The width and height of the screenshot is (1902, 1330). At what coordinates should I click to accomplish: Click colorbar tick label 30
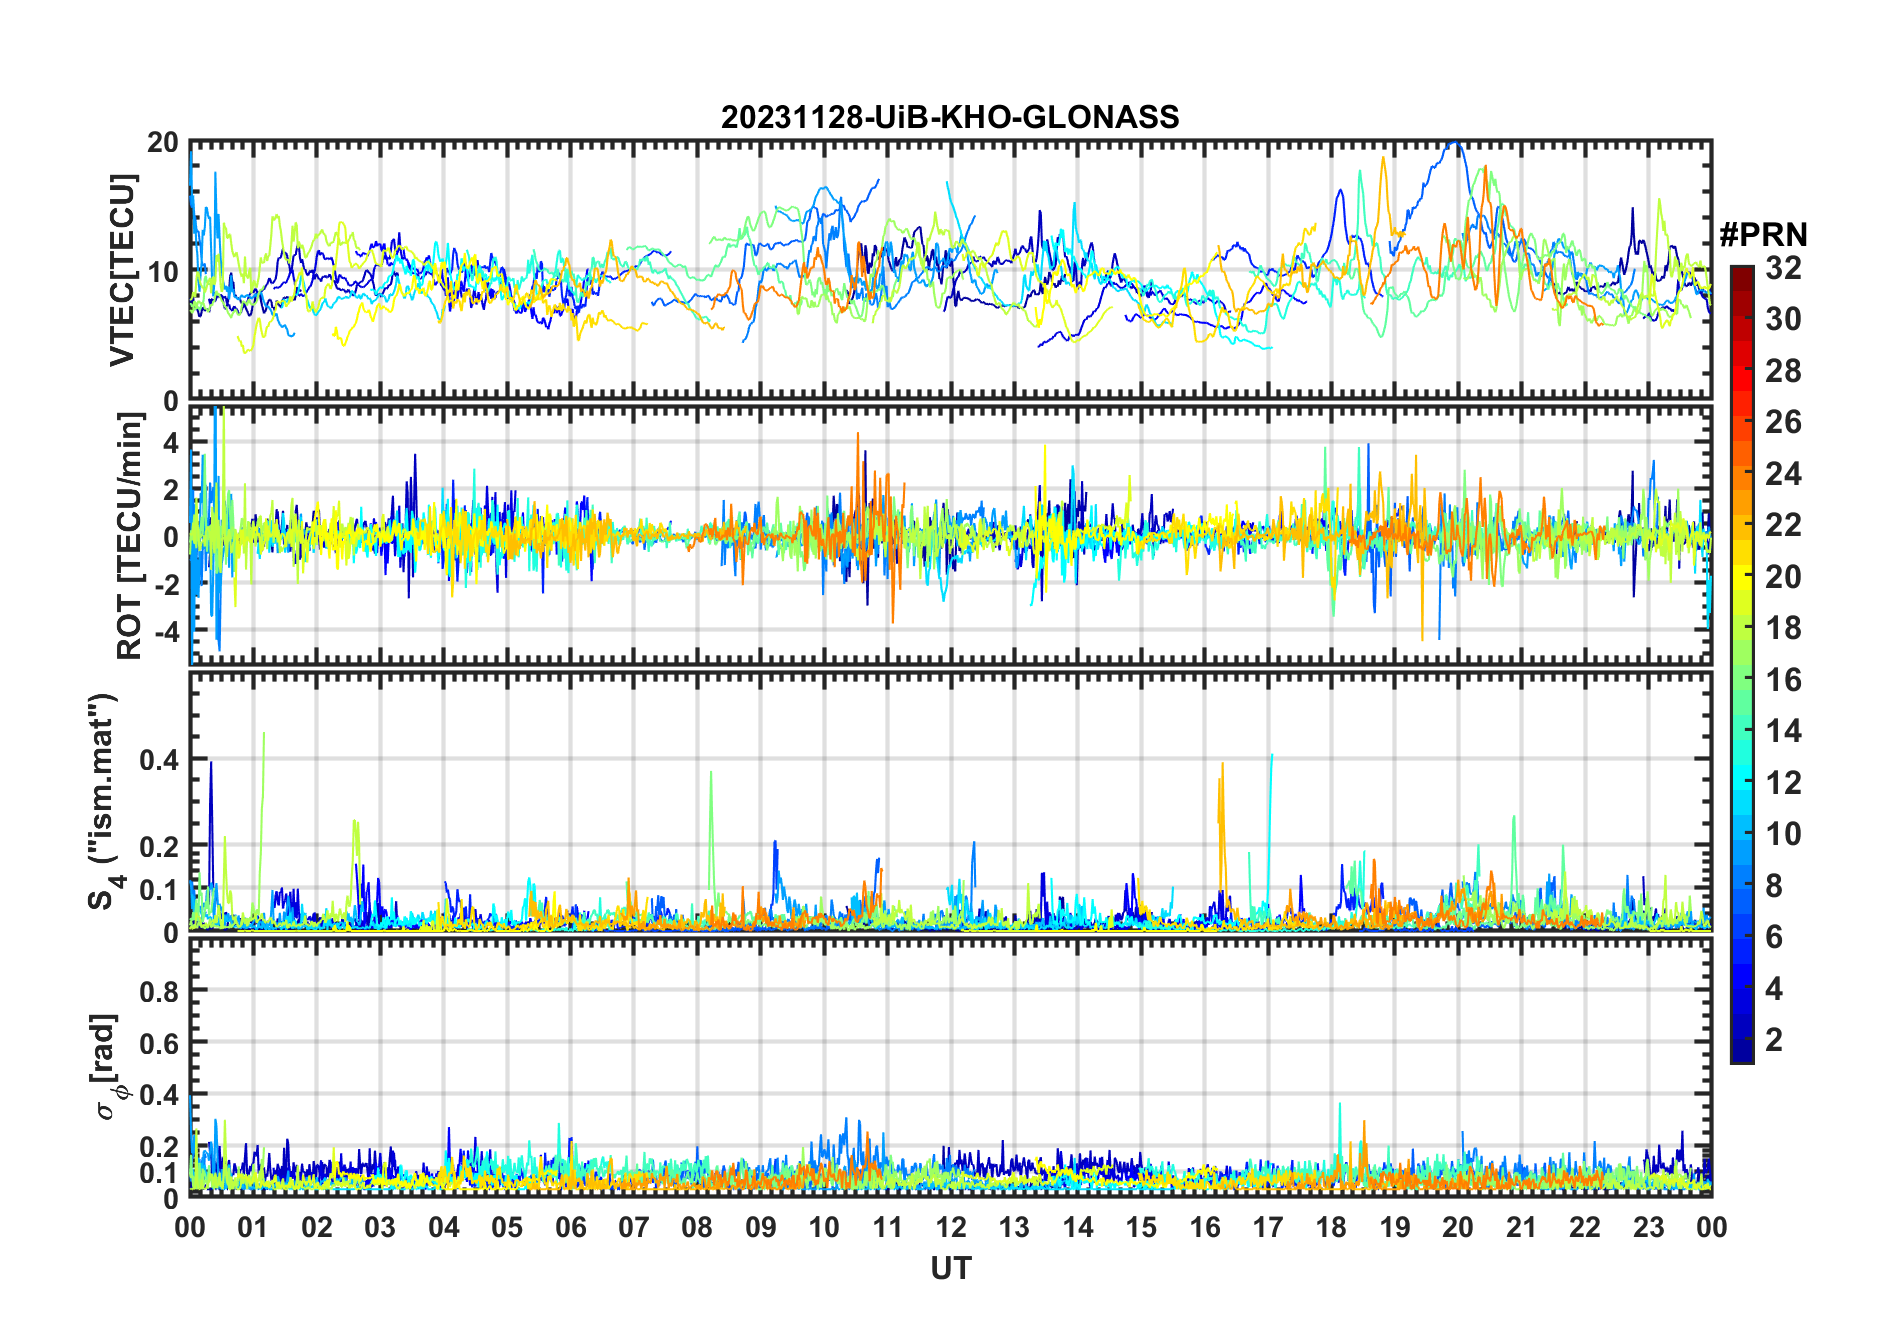(x=1783, y=319)
